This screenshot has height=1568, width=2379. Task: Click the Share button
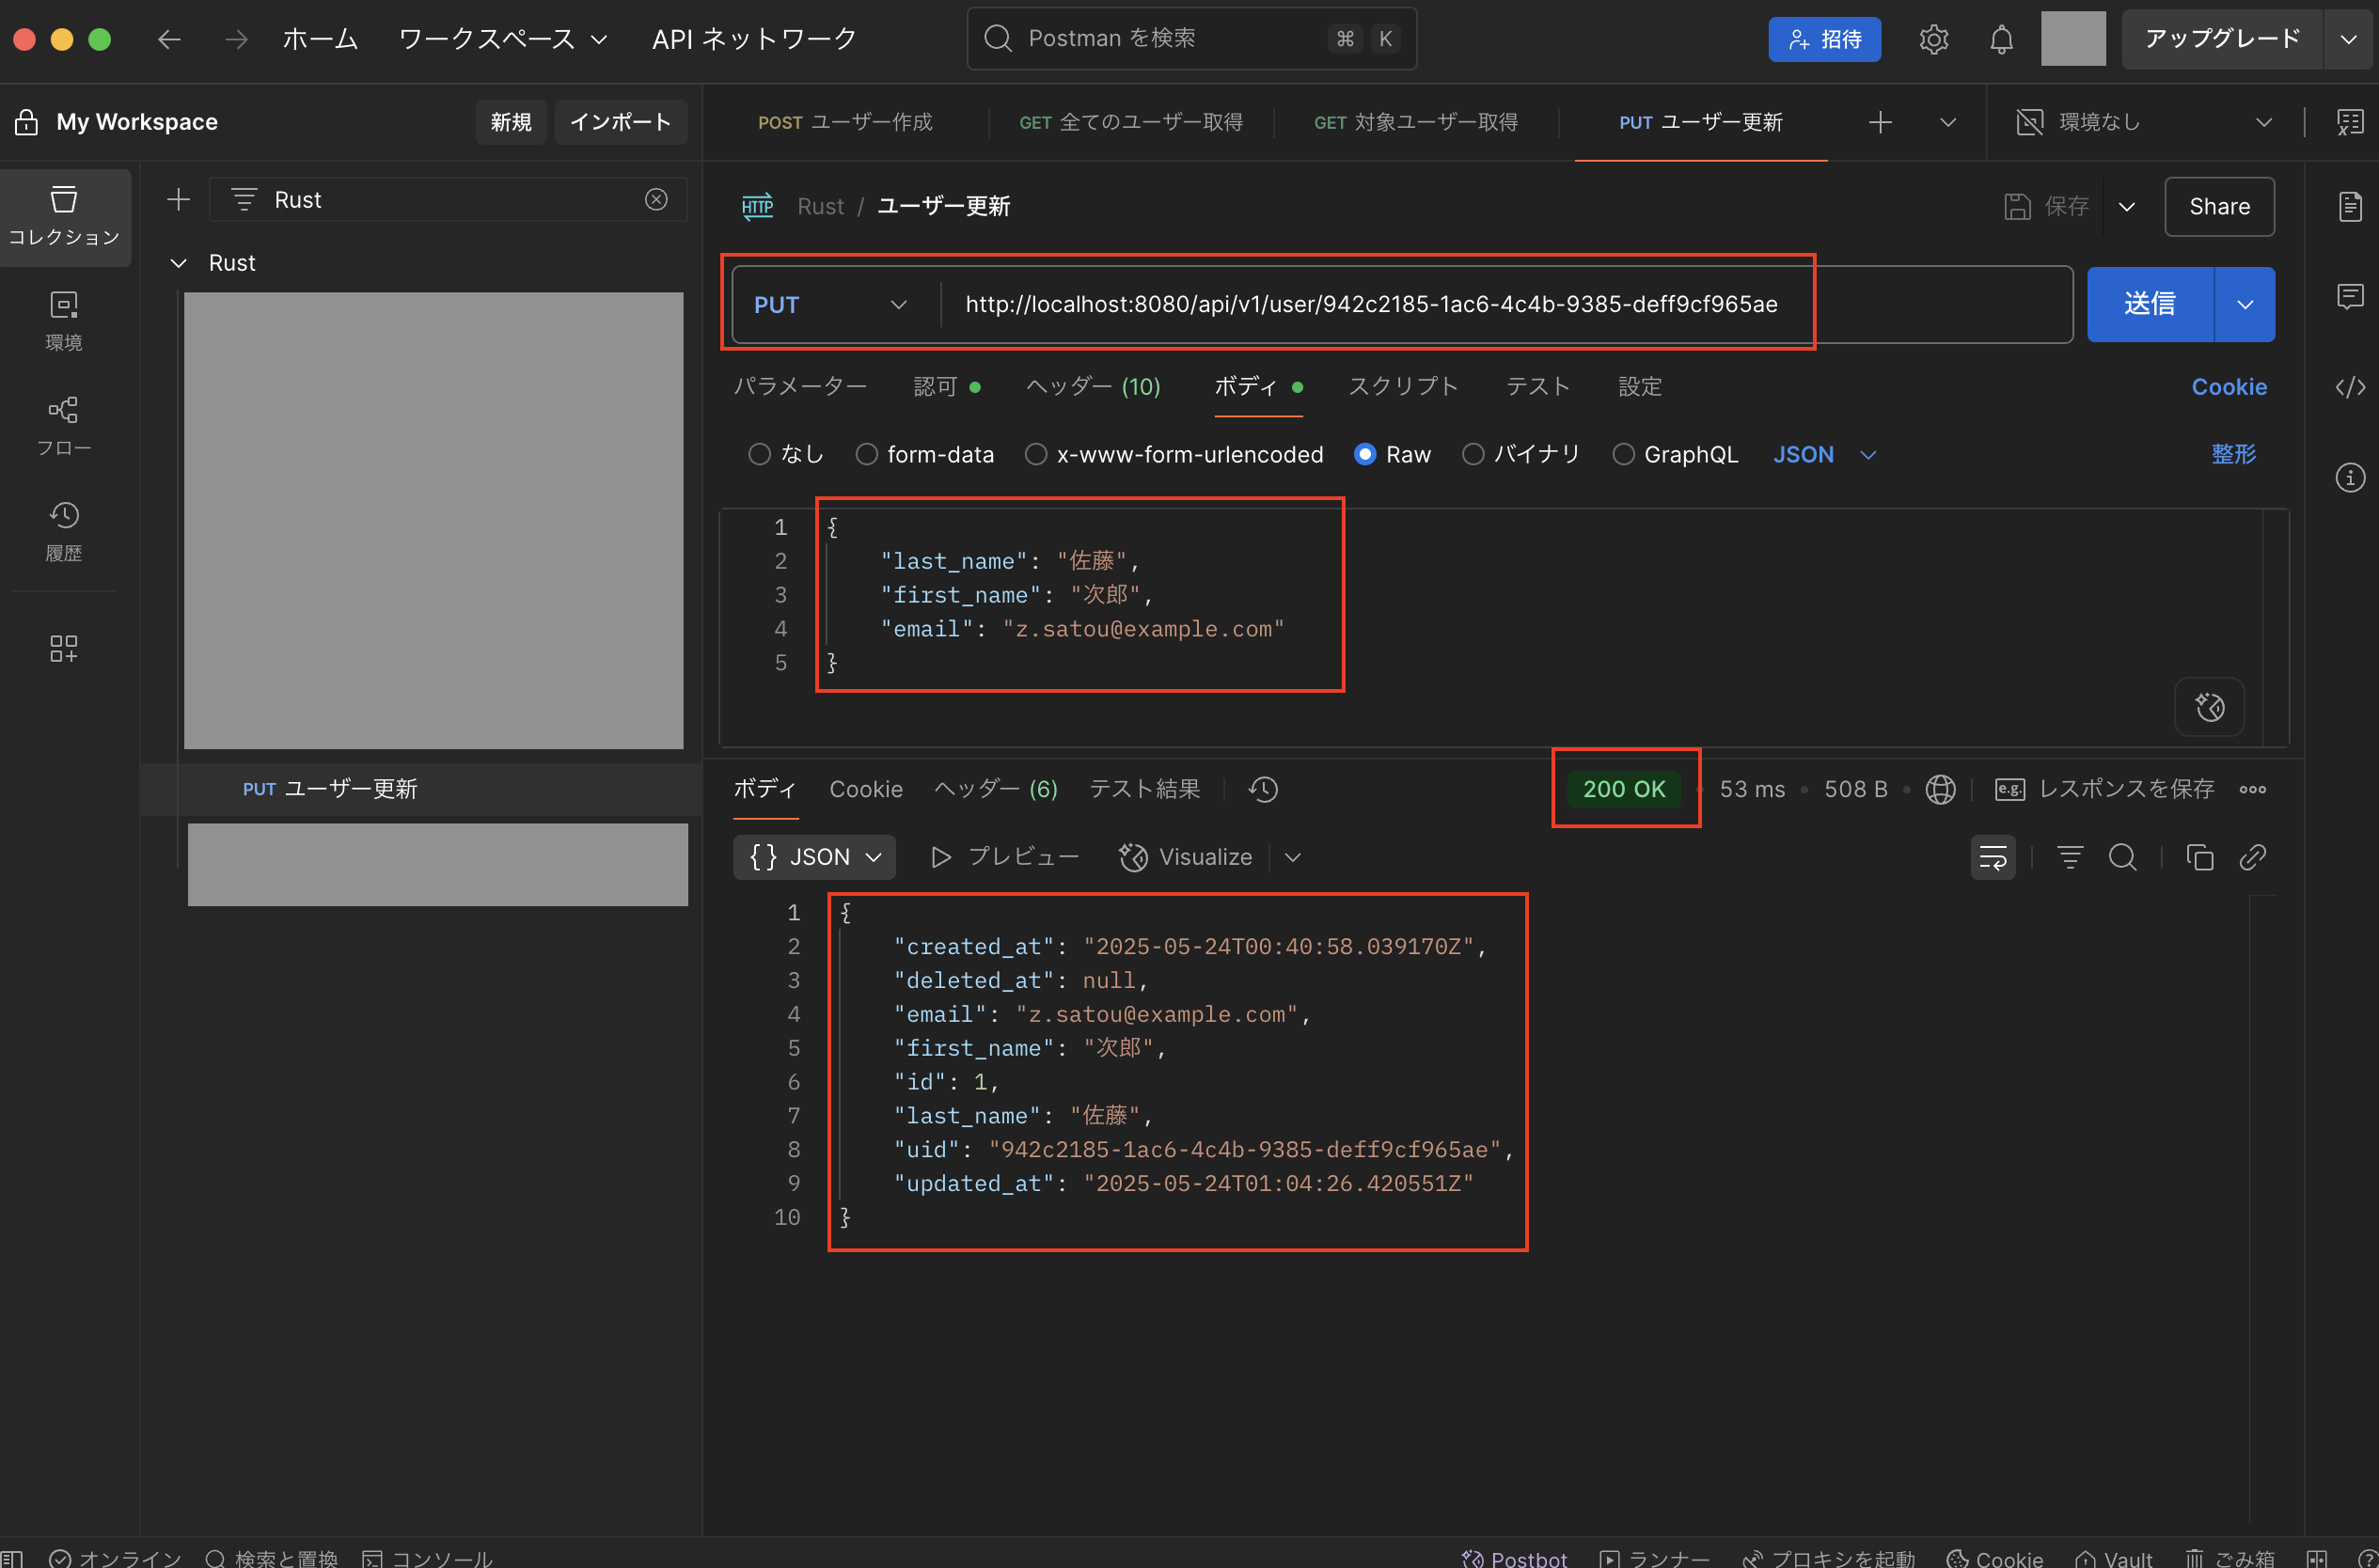[x=2219, y=206]
